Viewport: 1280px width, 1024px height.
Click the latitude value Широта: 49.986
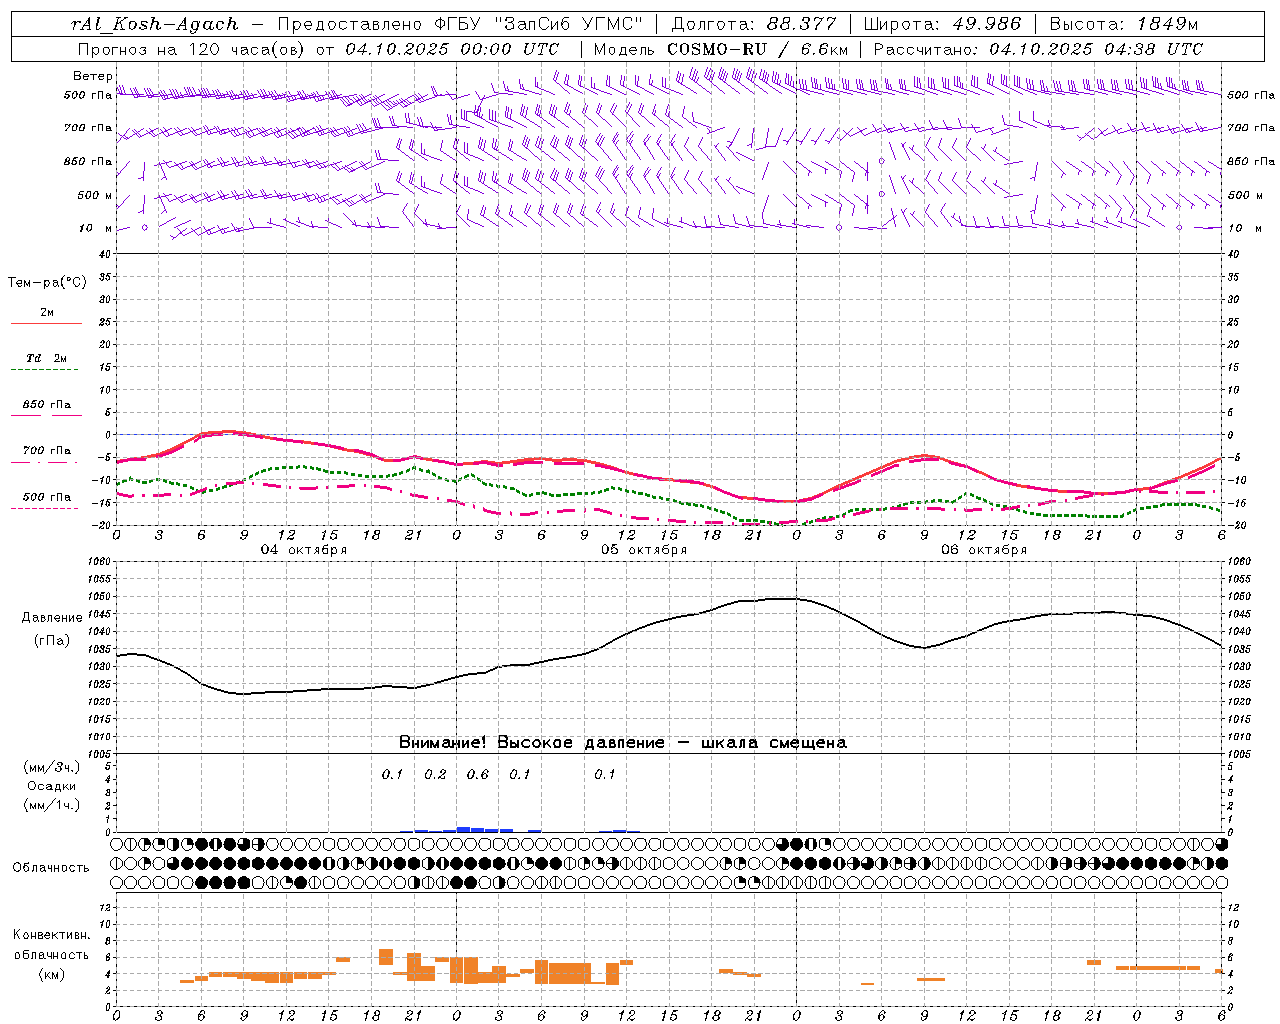coord(942,24)
